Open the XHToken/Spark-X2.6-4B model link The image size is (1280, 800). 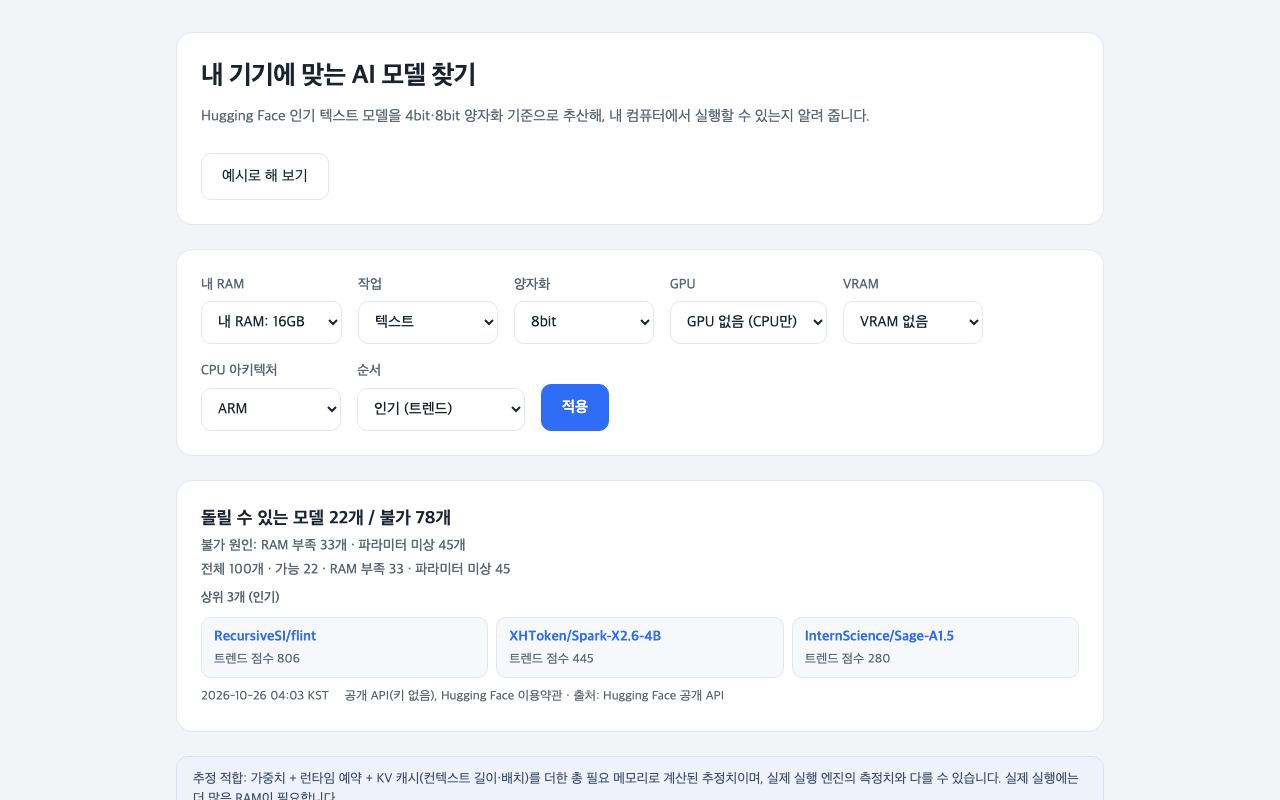point(585,636)
